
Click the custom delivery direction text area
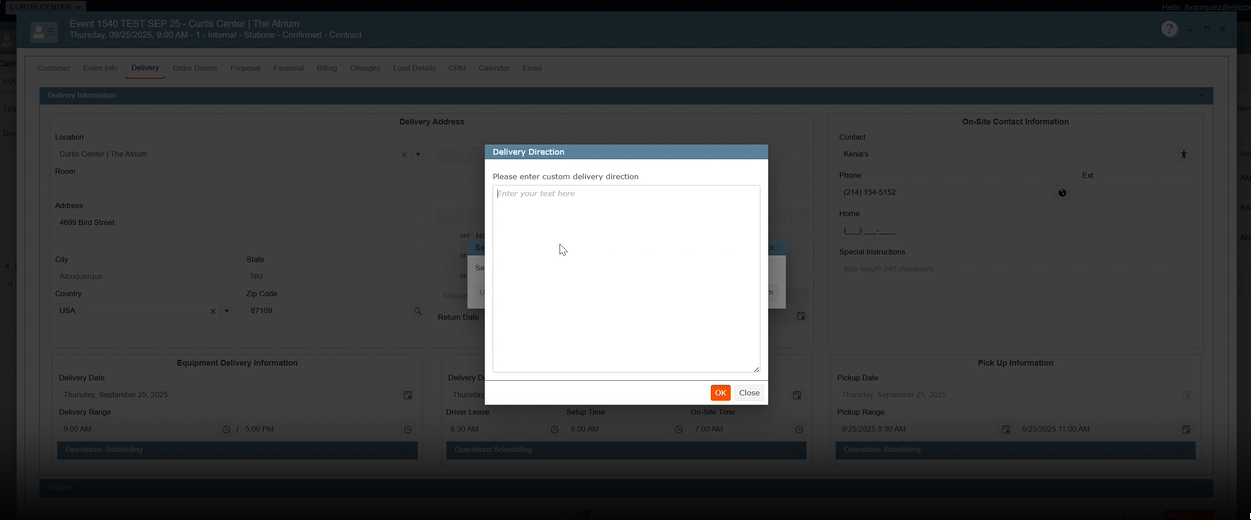[x=626, y=279]
